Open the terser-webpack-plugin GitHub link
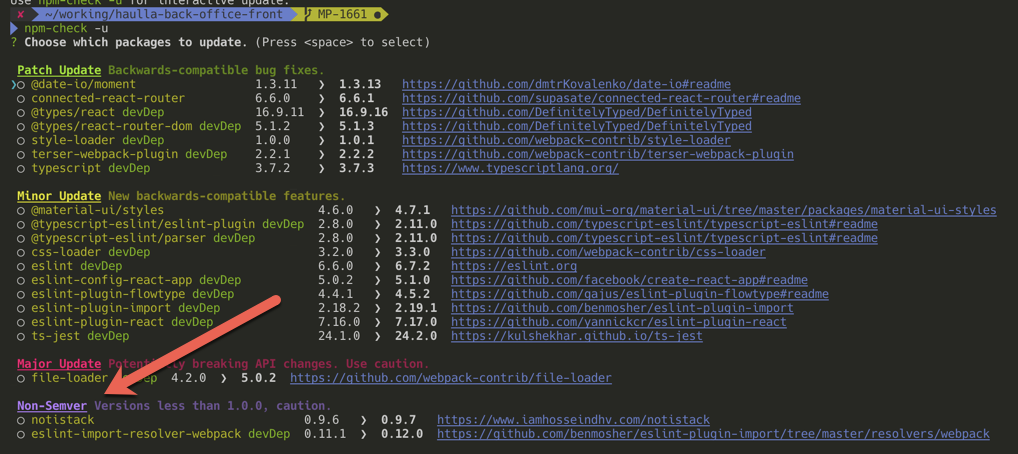1018x454 pixels. [597, 155]
